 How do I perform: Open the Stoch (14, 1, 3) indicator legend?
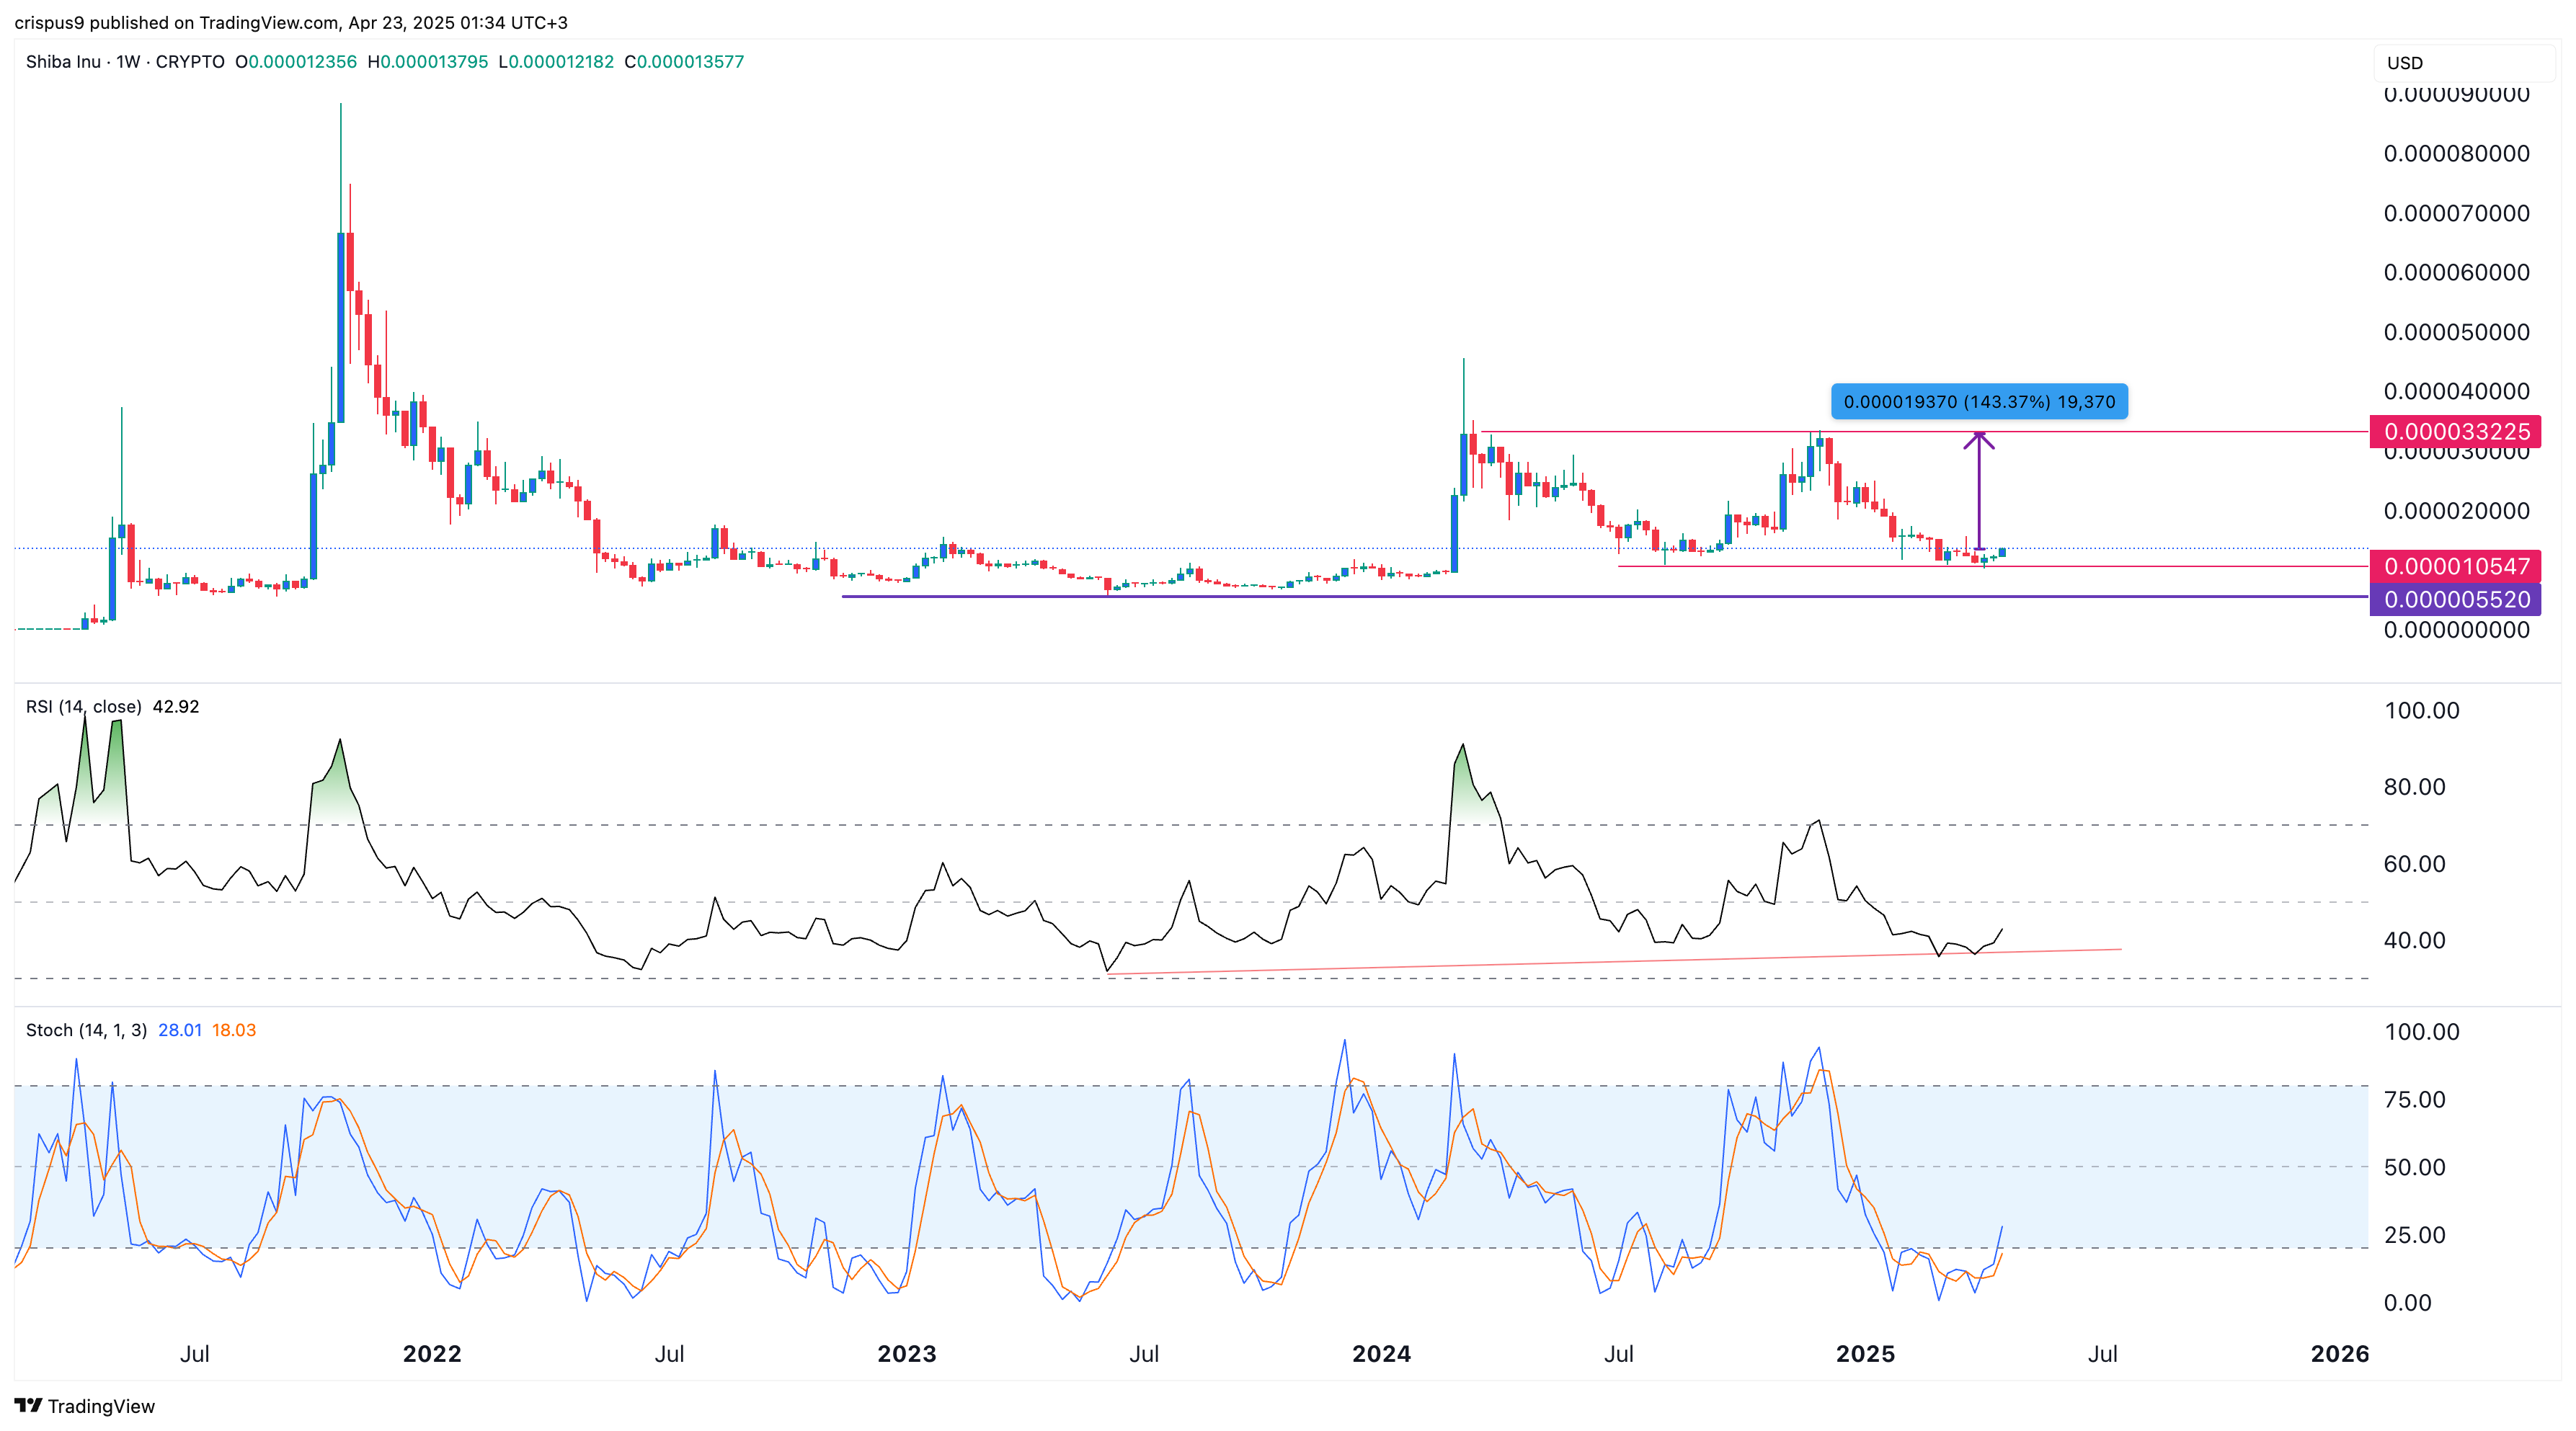point(86,1029)
